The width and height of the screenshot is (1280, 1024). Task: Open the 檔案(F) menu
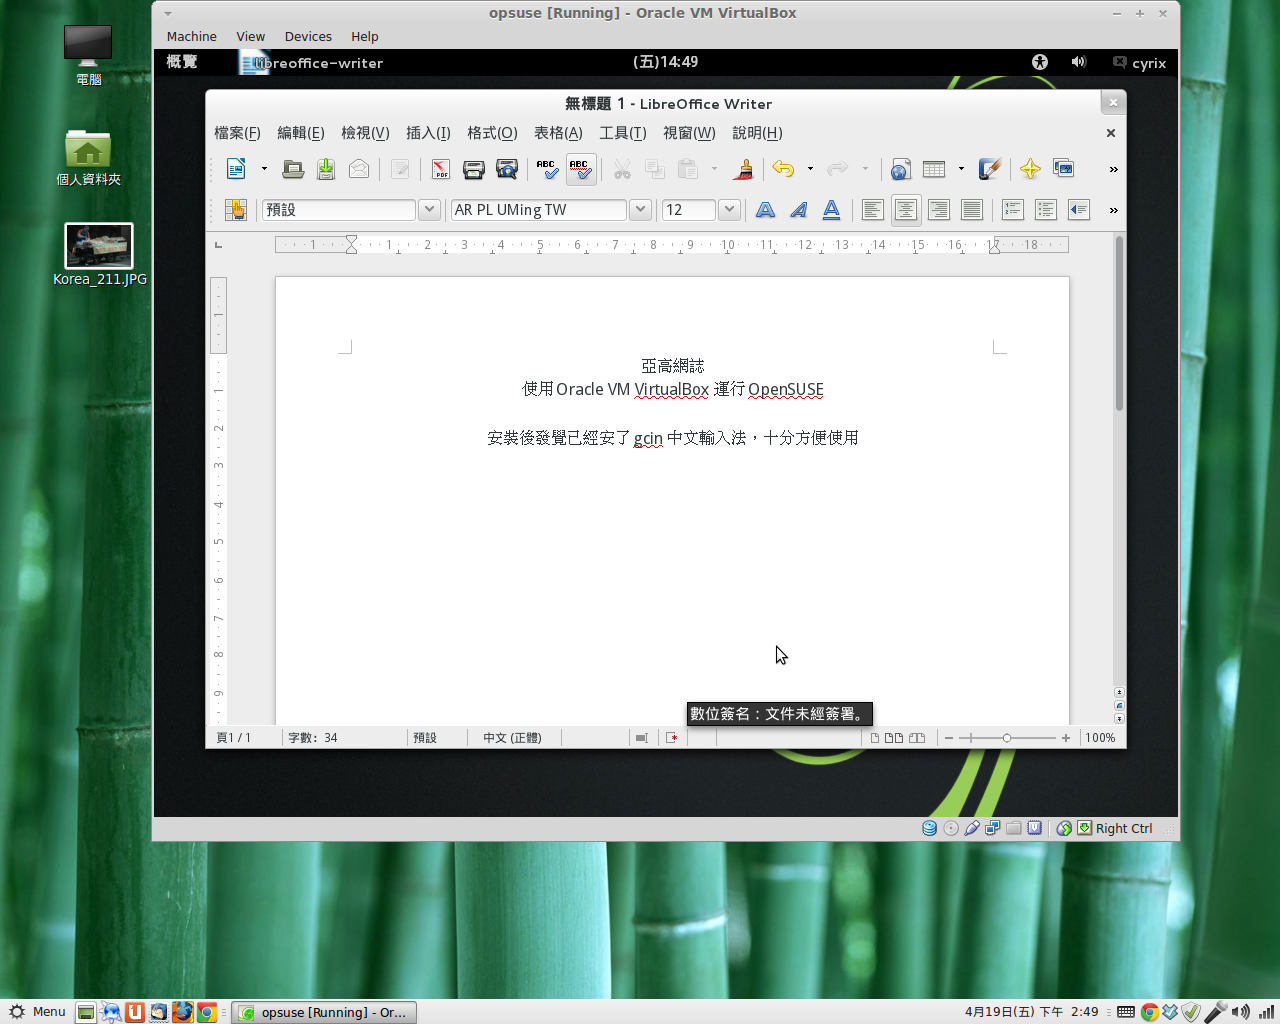coord(237,133)
